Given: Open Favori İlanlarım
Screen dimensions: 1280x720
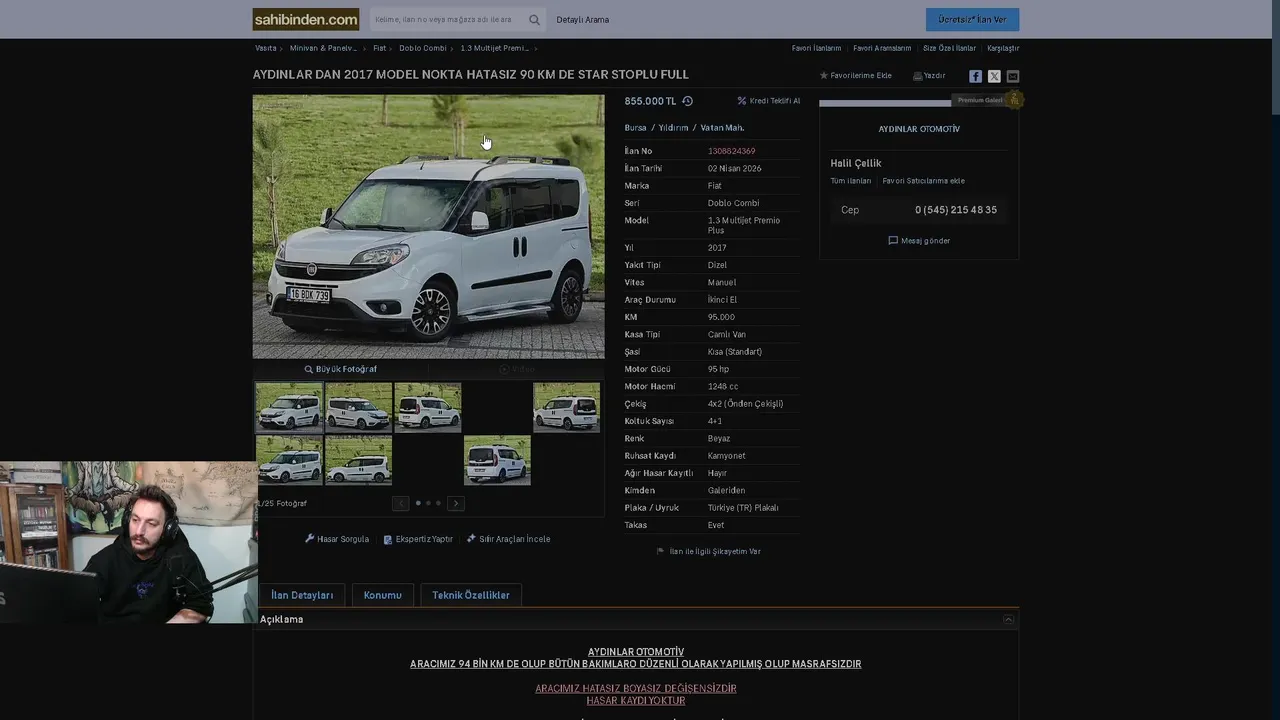Looking at the screenshot, I should pos(817,48).
